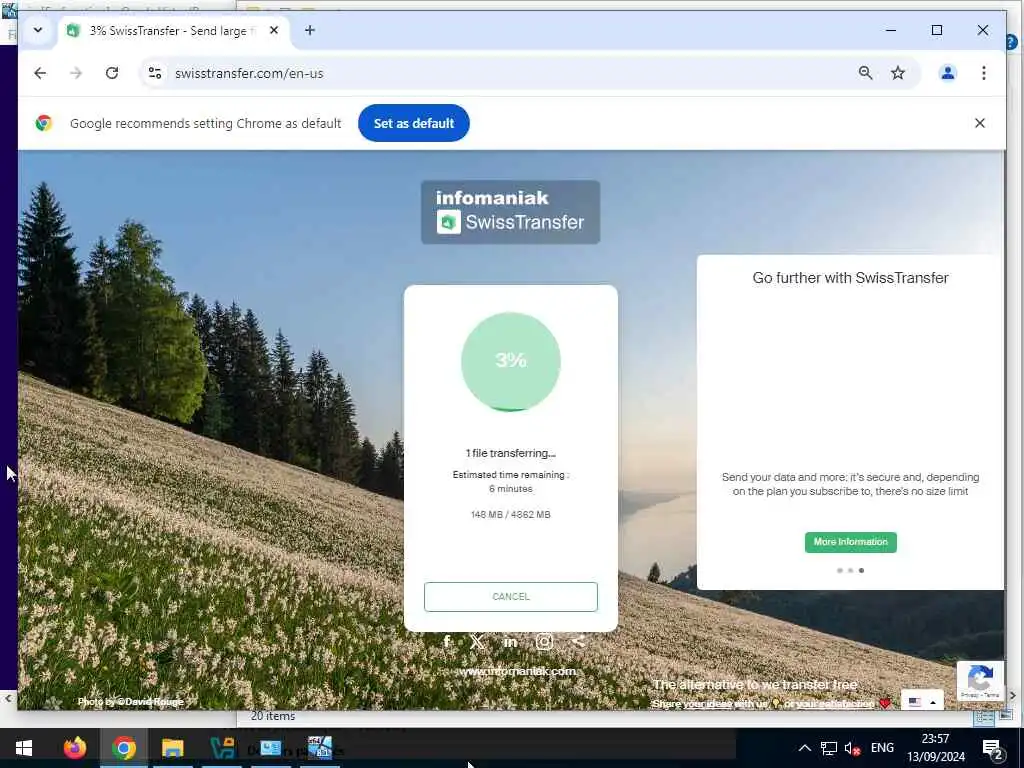The image size is (1024, 768).
Task: Open the Windows Start menu
Action: [x=24, y=748]
